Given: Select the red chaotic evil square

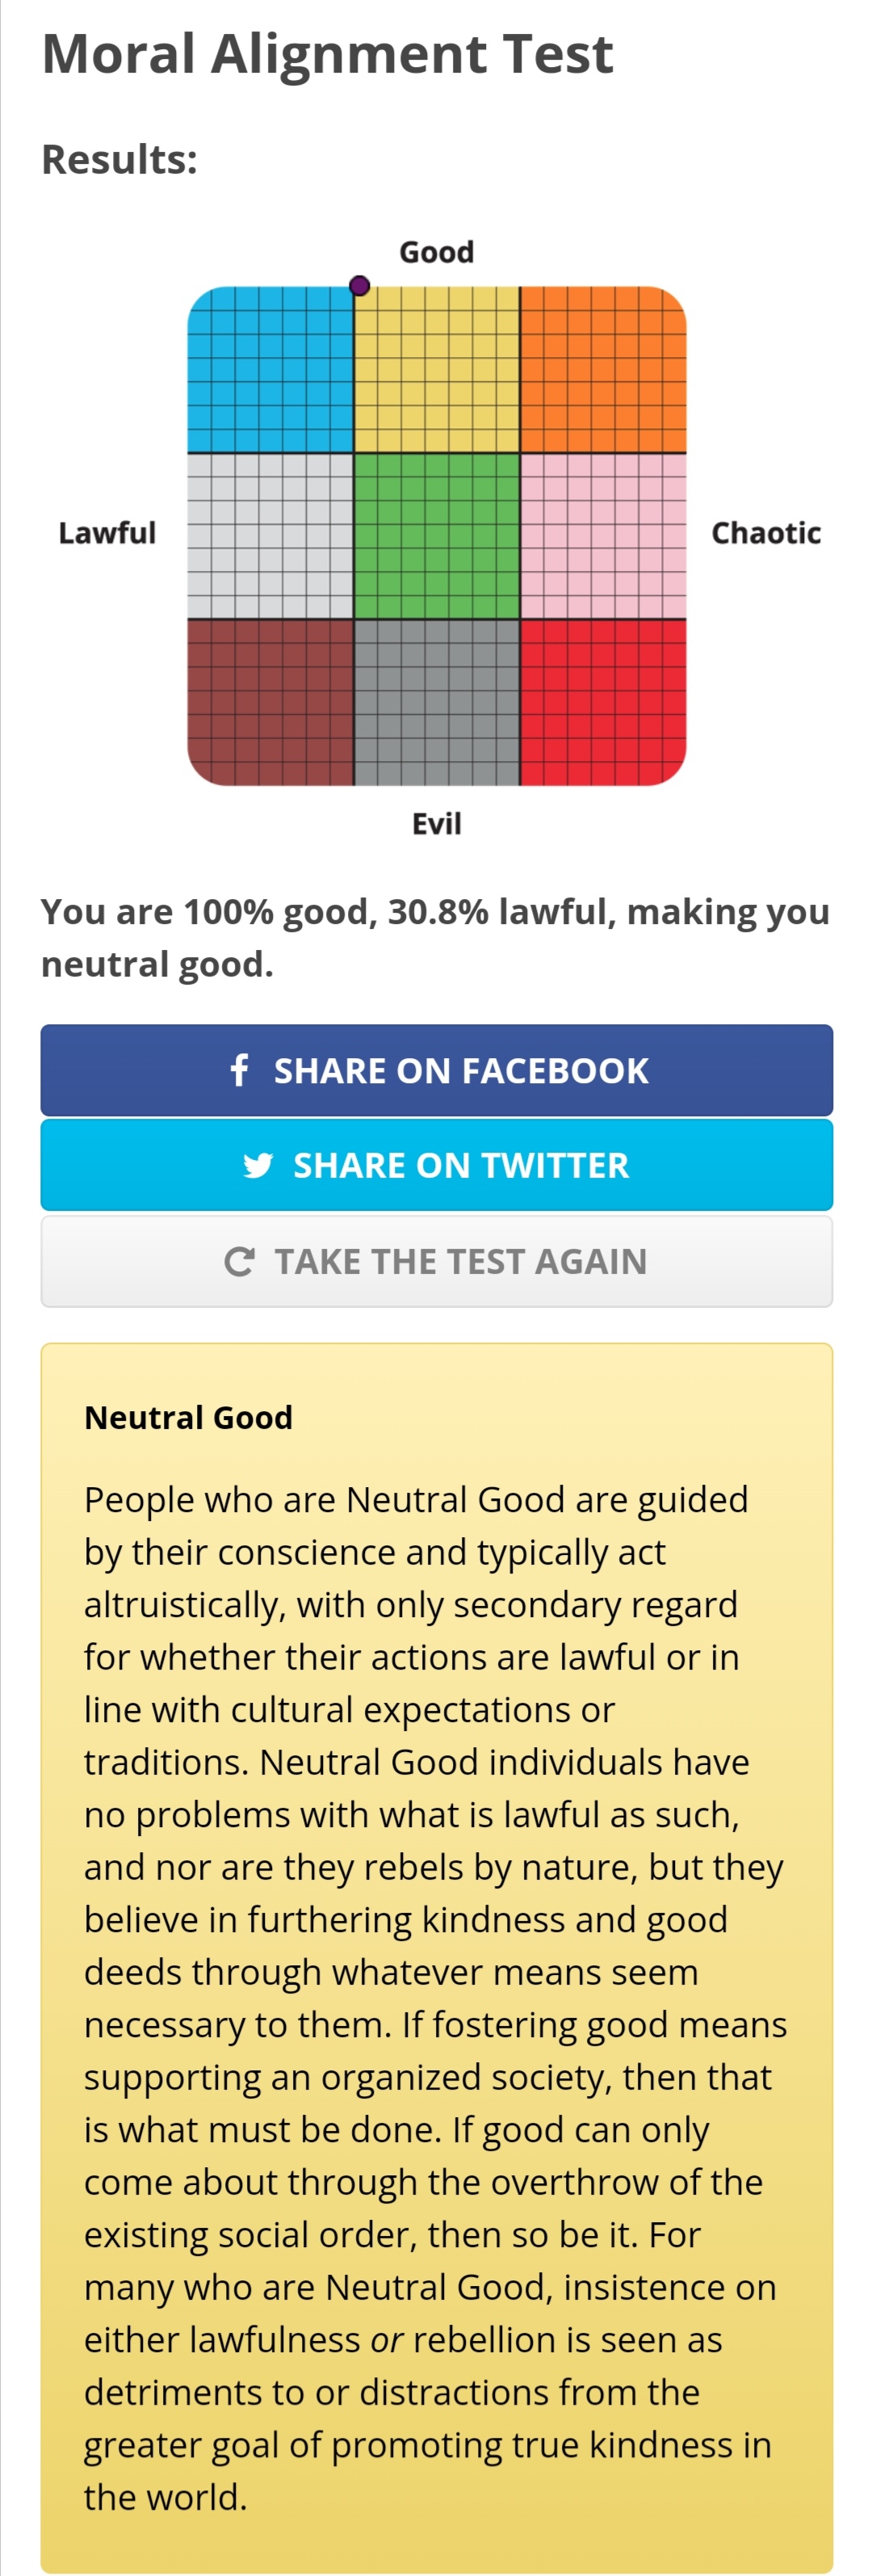Looking at the screenshot, I should pyautogui.click(x=603, y=702).
